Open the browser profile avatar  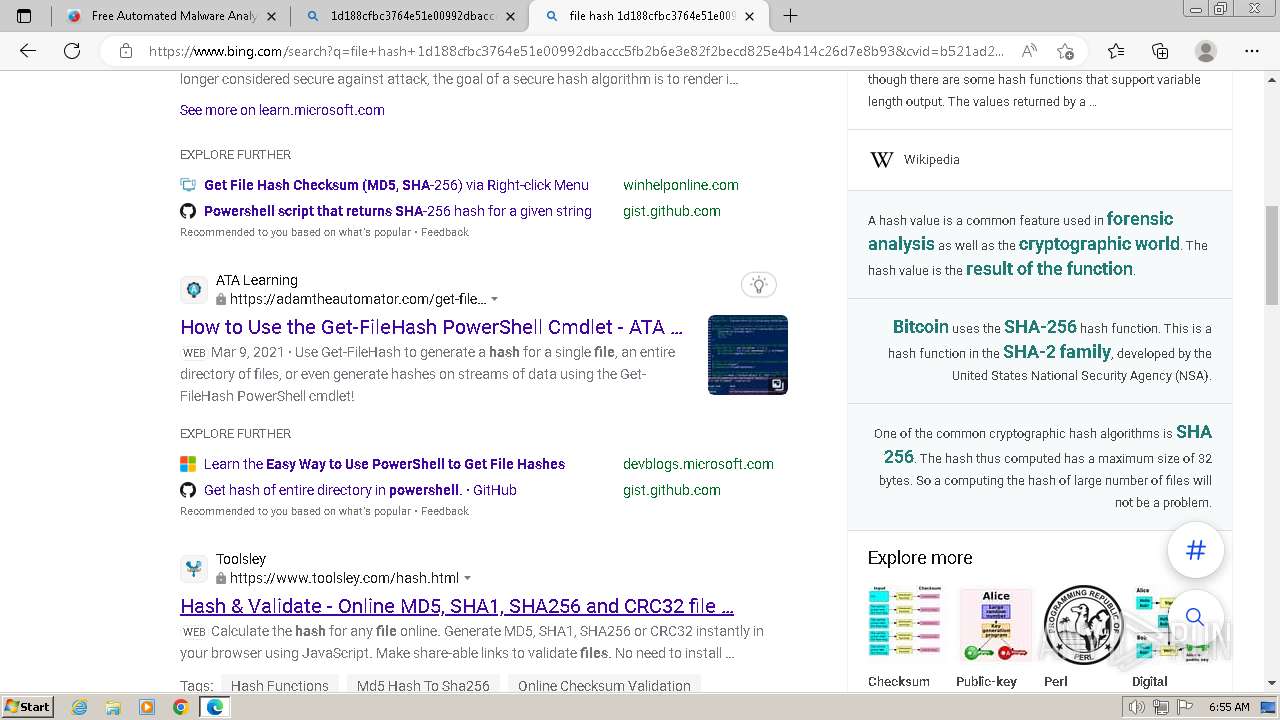[1206, 51]
